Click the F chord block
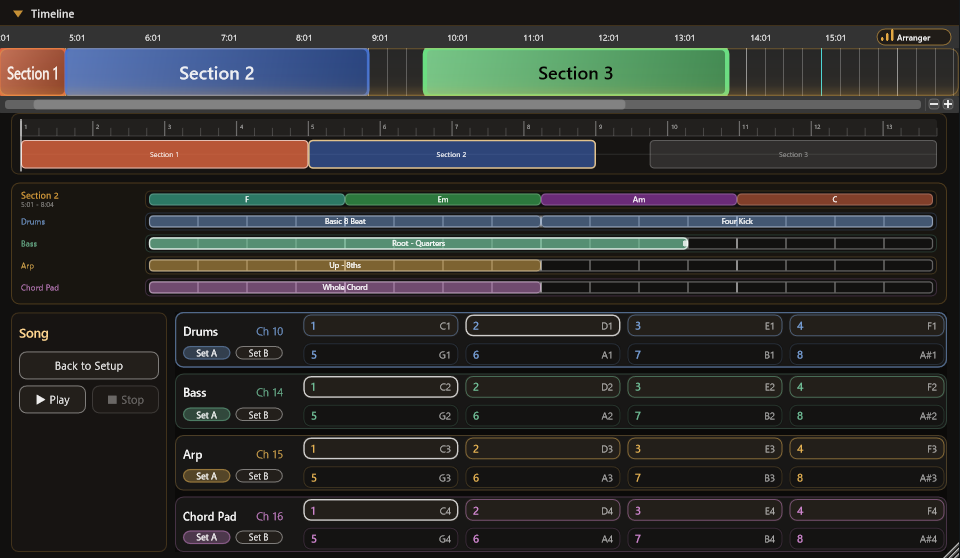Screen dimensions: 960x558 pos(247,199)
